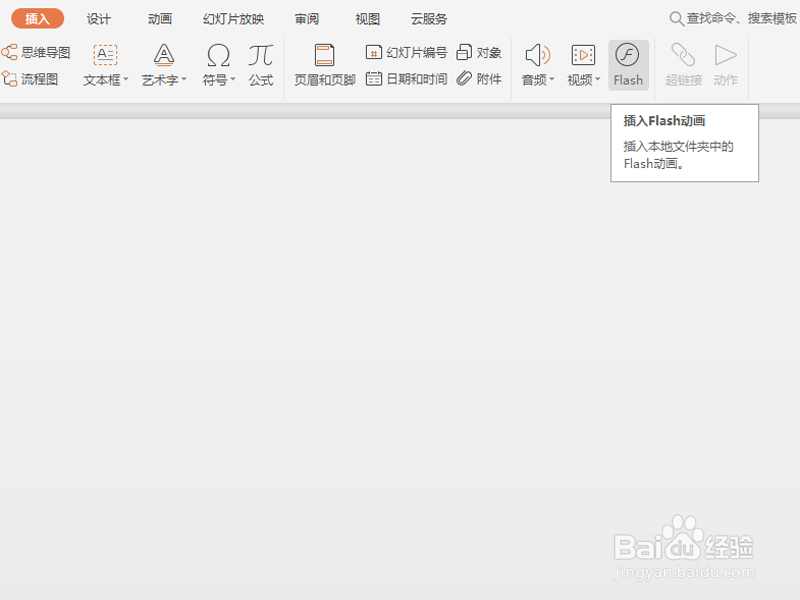Click the 符号 omega symbol icon
The width and height of the screenshot is (800, 600).
click(x=218, y=55)
